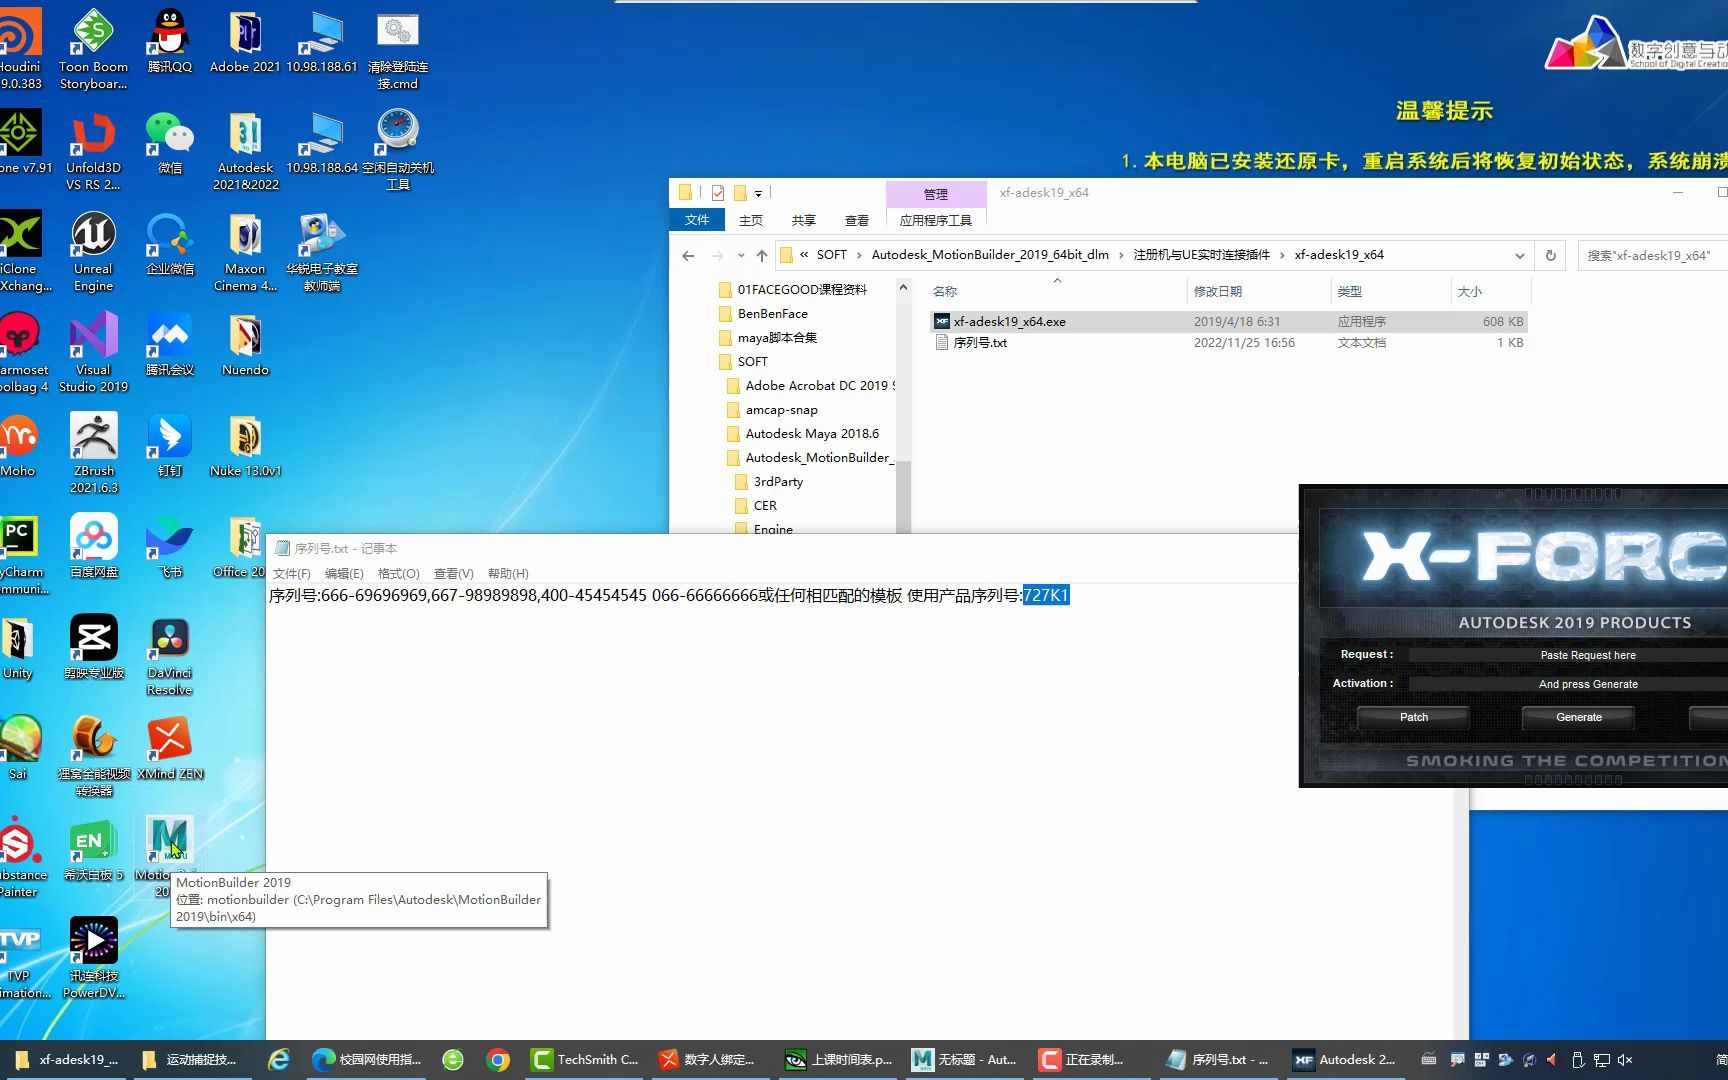The height and width of the screenshot is (1080, 1728).
Task: Open the Nuendo desktop icon
Action: (x=245, y=344)
